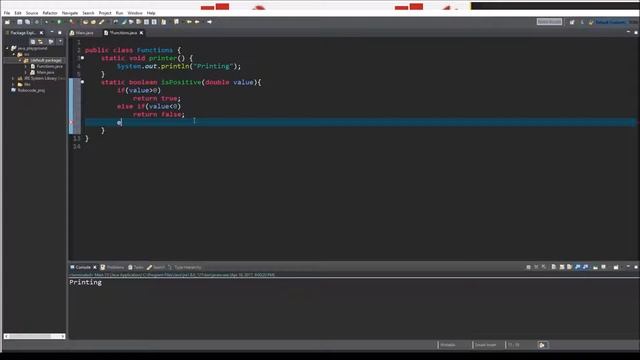Toggle Pin Console in Console toolbar
Screen dimensions: 640x360
pos(595,267)
